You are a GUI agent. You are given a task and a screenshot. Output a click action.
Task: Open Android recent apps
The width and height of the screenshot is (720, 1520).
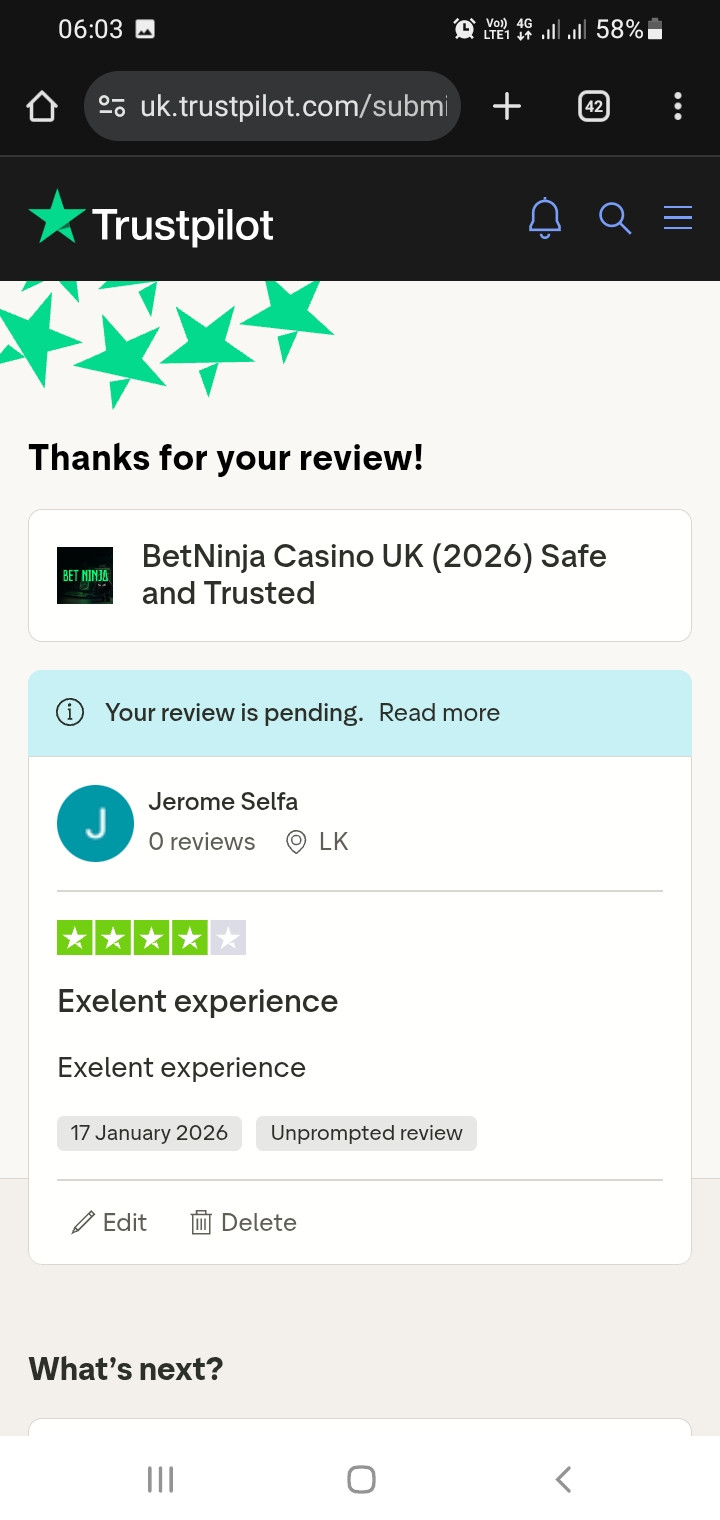pos(160,1479)
